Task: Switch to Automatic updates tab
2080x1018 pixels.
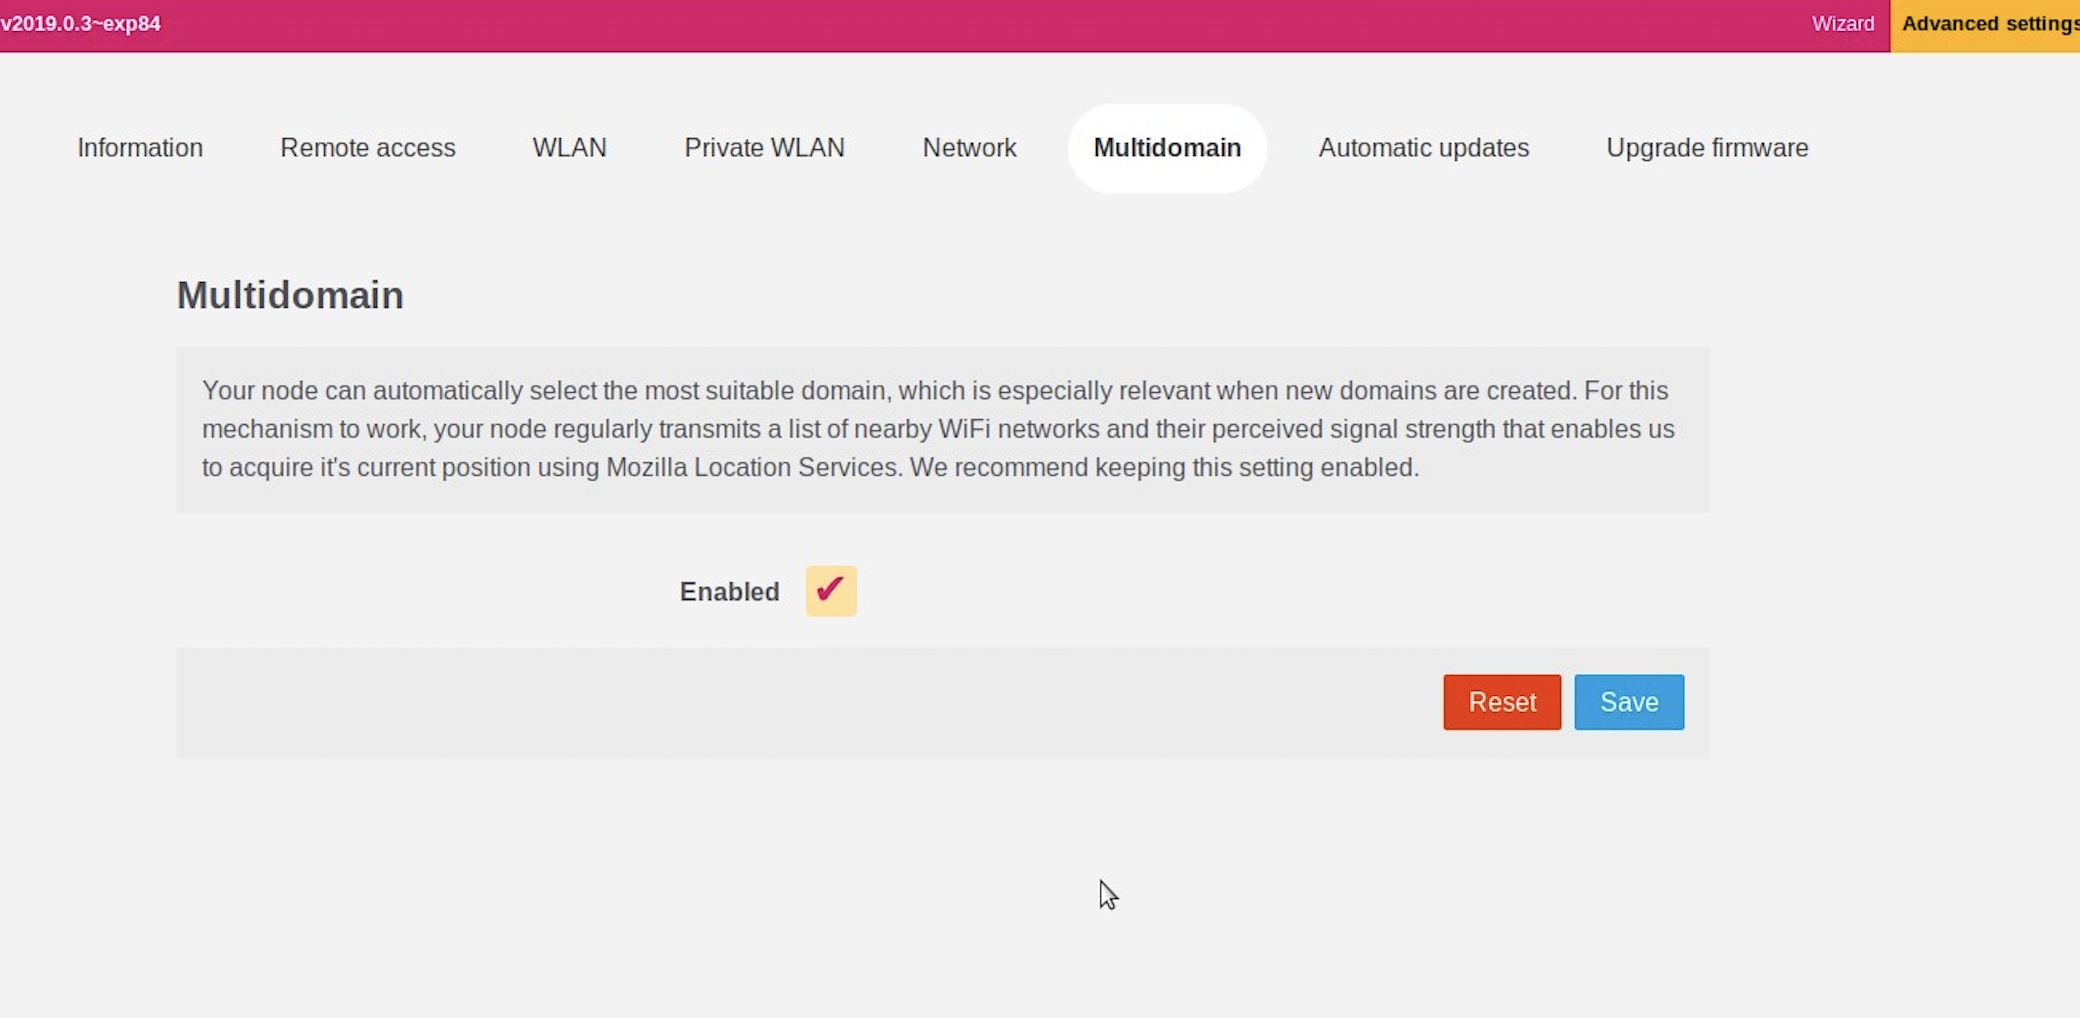Action: click(1423, 148)
